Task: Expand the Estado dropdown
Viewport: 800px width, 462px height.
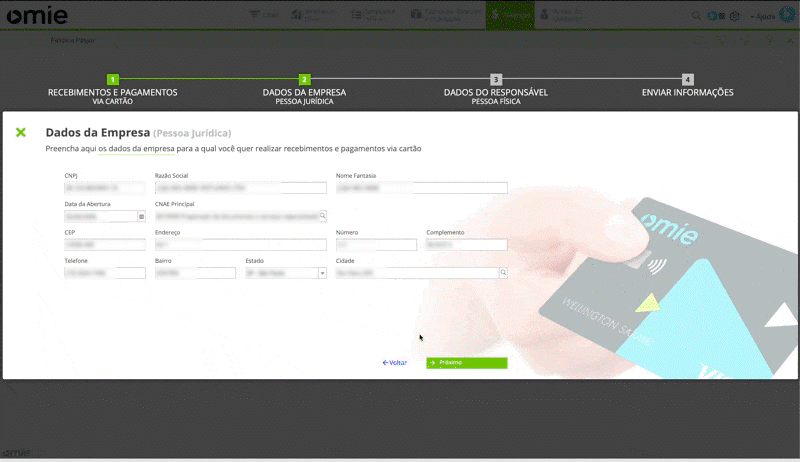Action: 322,272
